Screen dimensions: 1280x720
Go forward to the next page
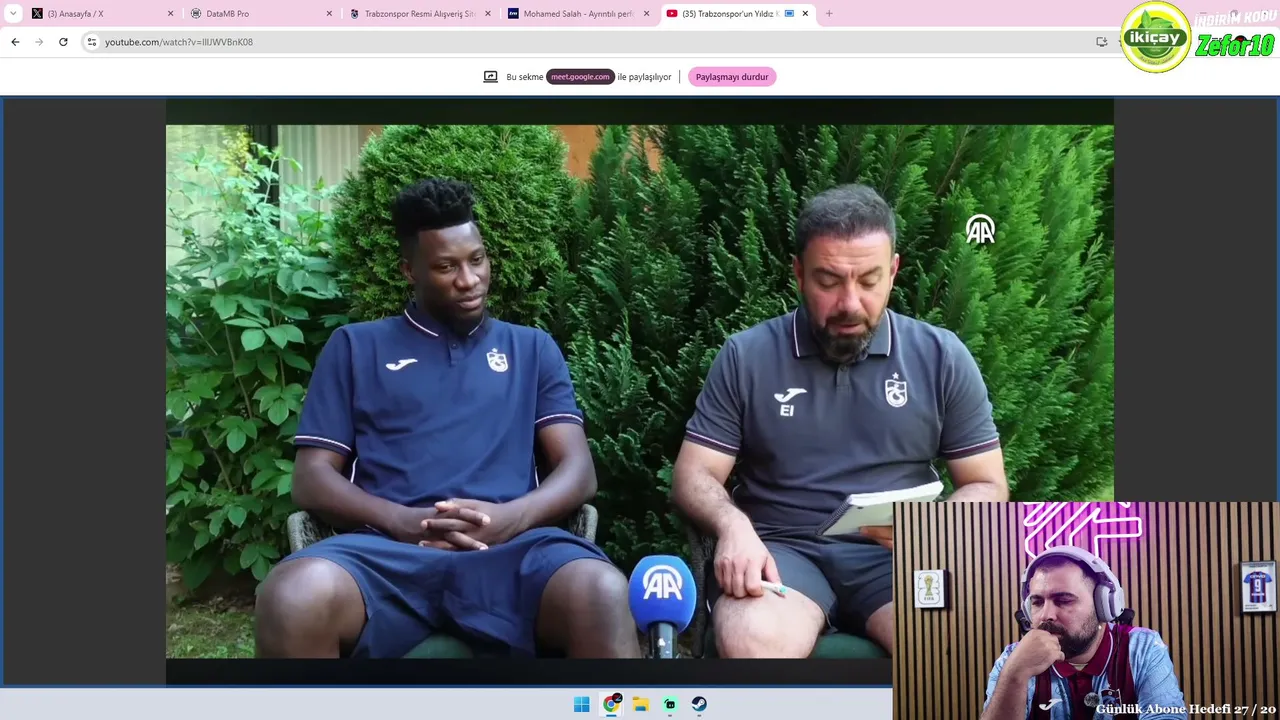39,42
